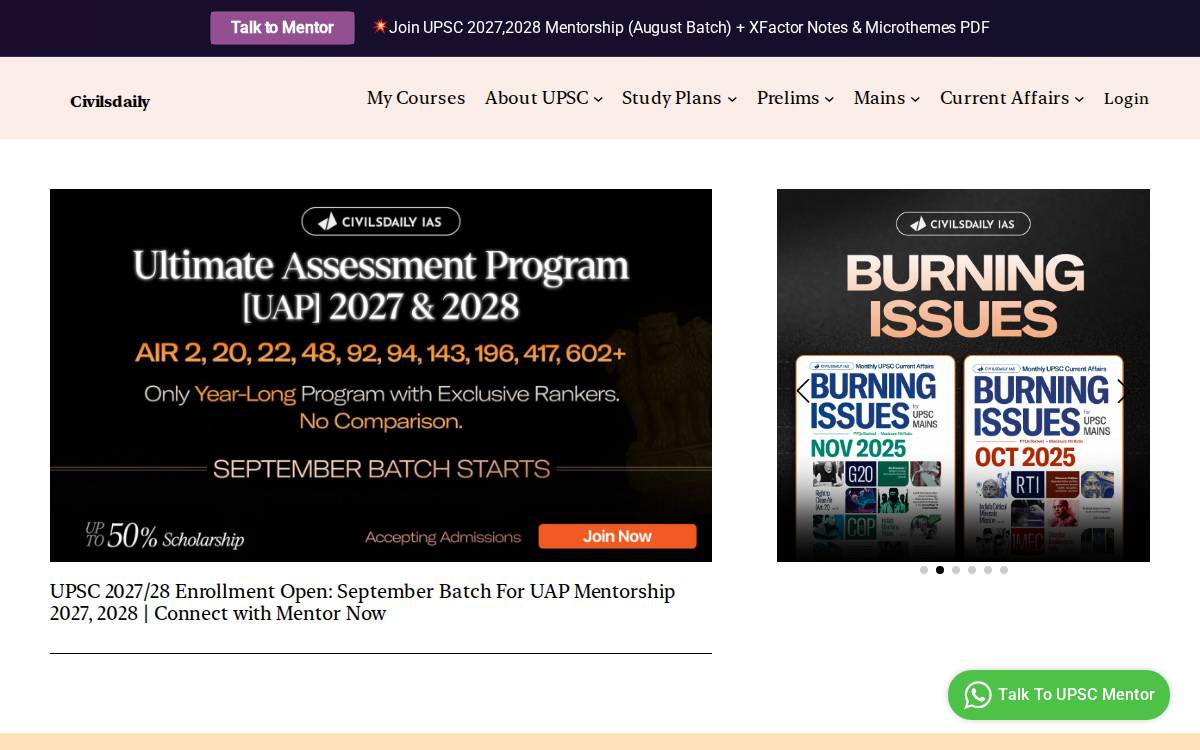Show next slide in Burning Issues carousel

(x=1122, y=391)
